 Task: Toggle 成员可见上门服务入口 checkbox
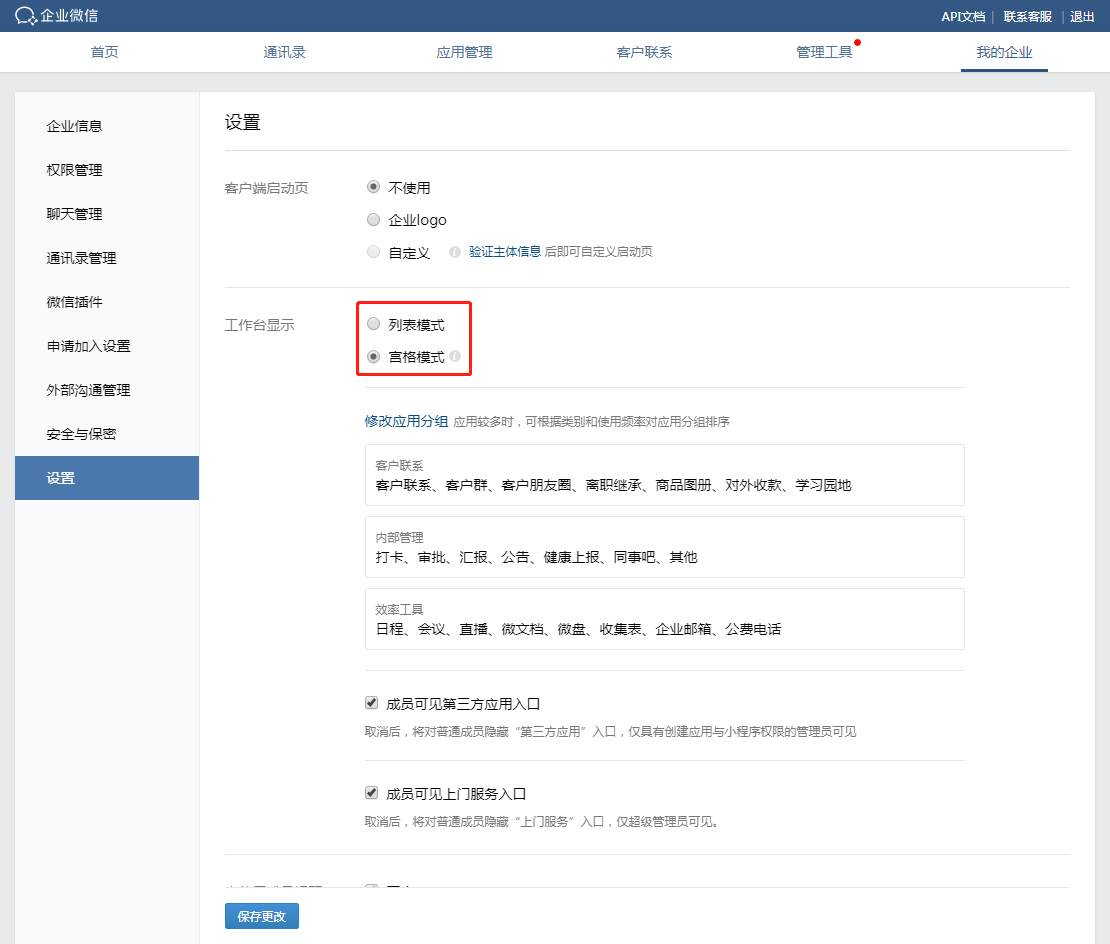[372, 793]
